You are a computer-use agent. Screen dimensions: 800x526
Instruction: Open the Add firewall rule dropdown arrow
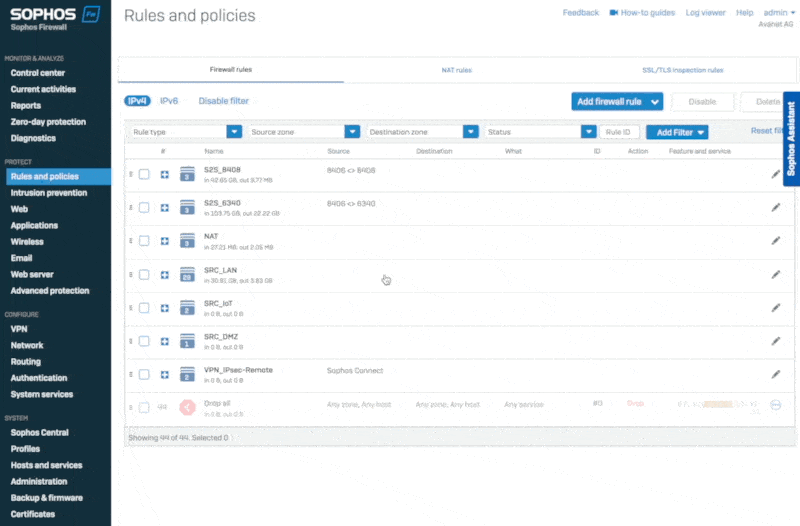[x=655, y=102]
